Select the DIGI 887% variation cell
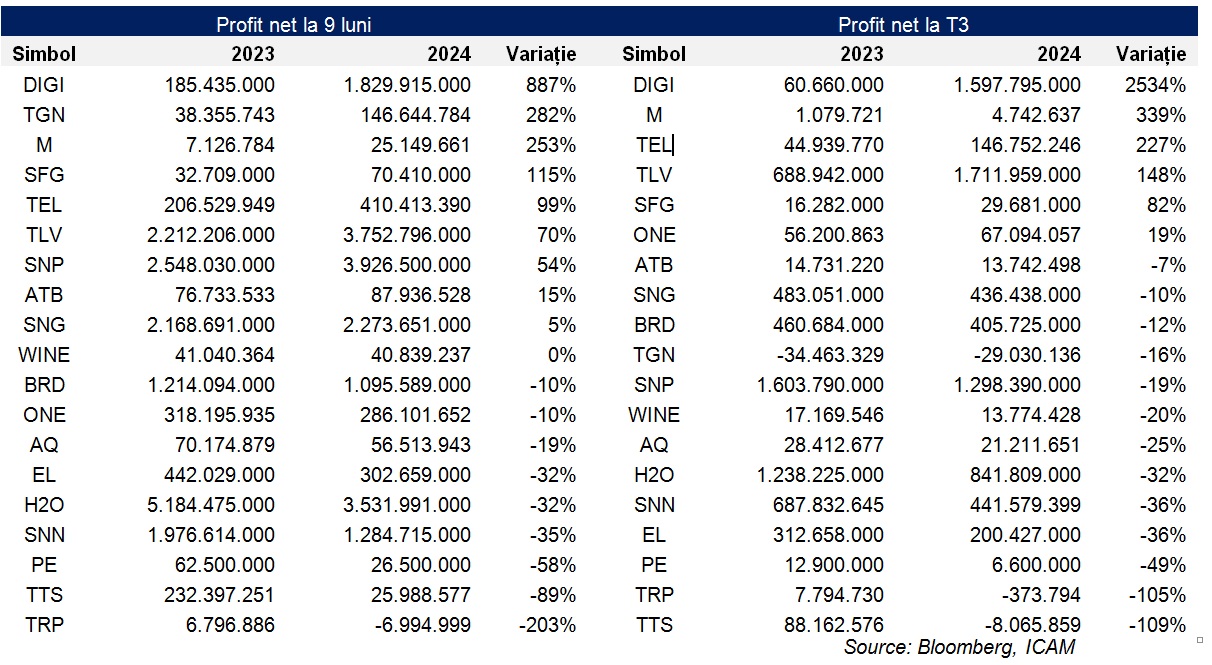This screenshot has width=1212, height=665. click(x=551, y=86)
